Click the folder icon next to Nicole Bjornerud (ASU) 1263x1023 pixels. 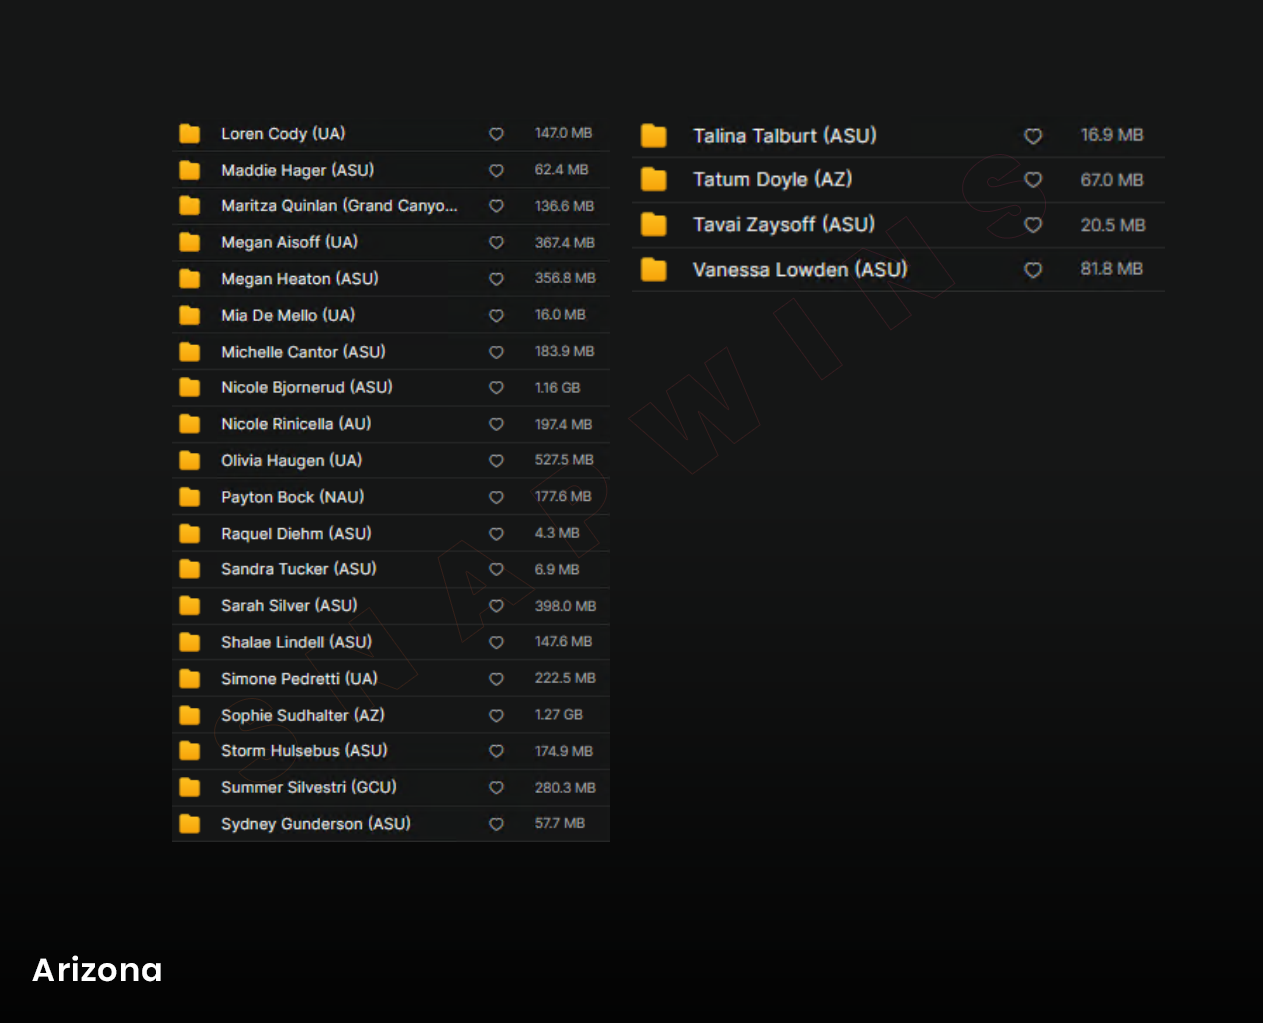[x=189, y=387]
